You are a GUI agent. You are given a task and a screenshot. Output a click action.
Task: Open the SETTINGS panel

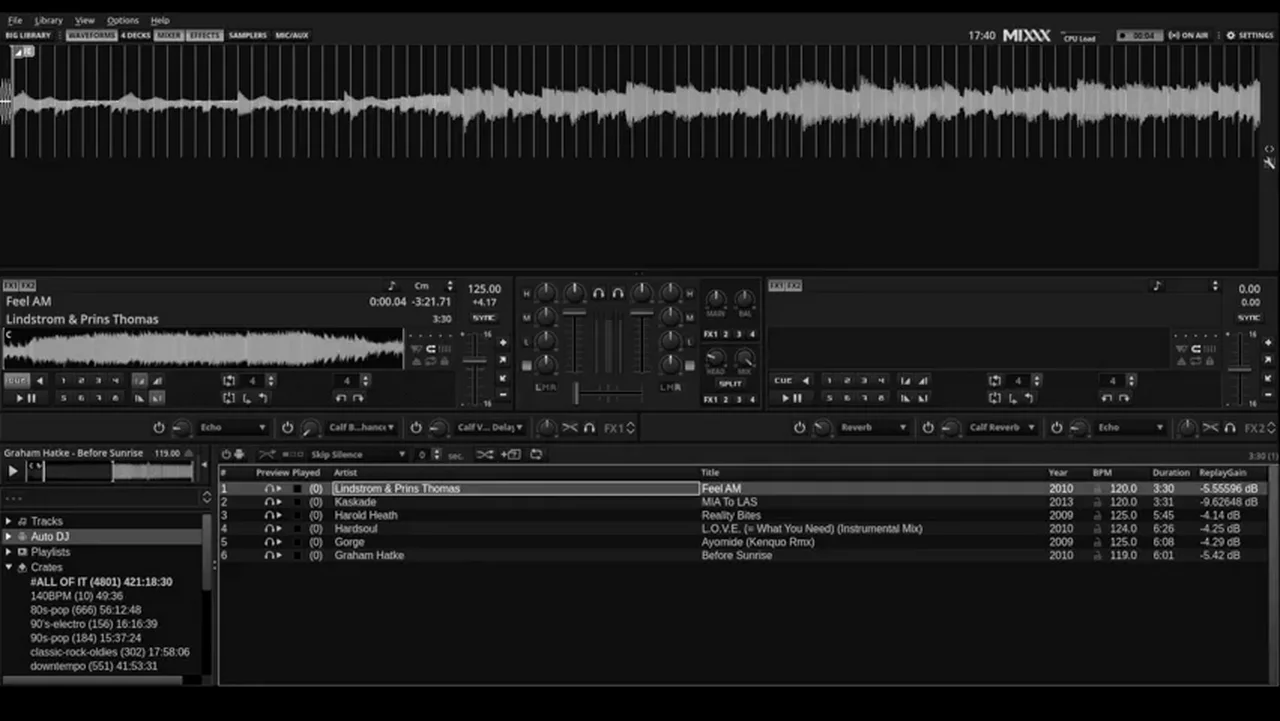[x=1250, y=36]
